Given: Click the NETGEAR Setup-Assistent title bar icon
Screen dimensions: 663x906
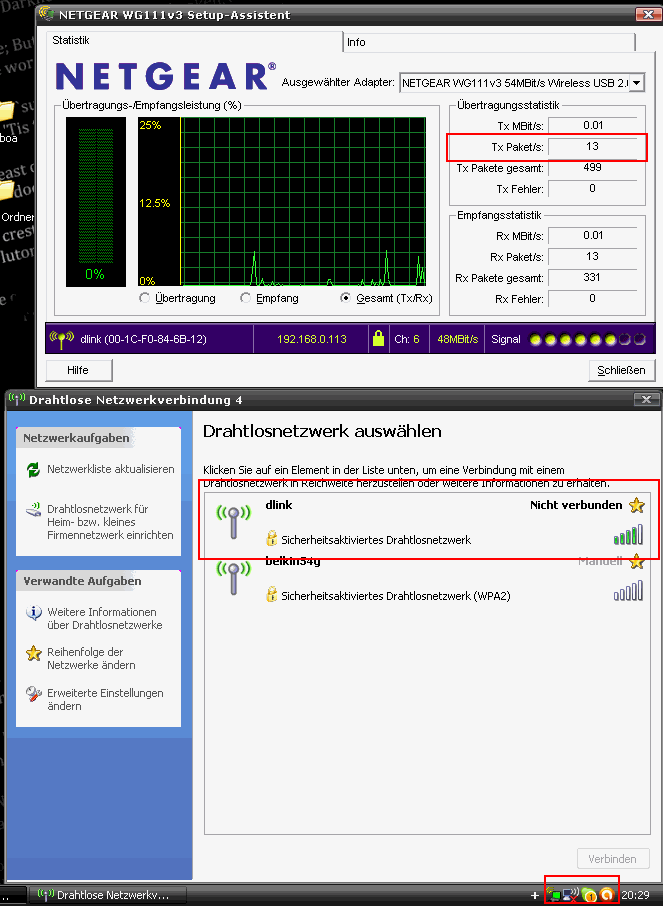Looking at the screenshot, I should 47,14.
